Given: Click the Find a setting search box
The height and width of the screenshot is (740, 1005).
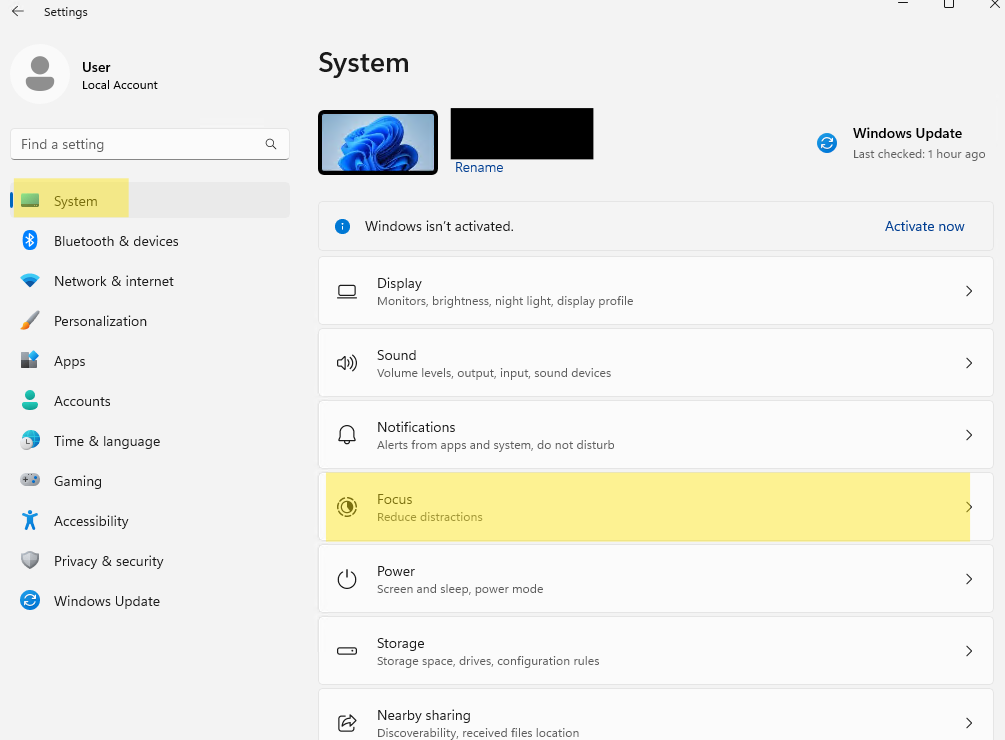Looking at the screenshot, I should click(x=138, y=144).
